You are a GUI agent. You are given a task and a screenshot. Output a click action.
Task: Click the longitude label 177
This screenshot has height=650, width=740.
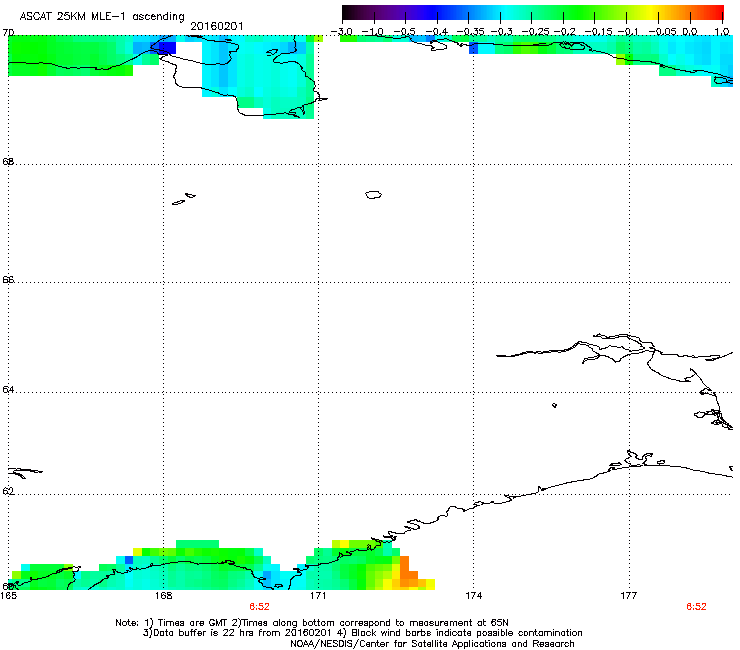(x=629, y=596)
